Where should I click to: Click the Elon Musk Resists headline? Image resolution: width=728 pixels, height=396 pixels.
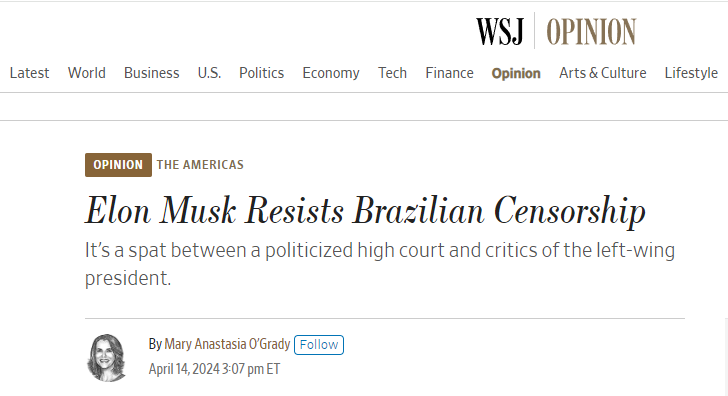(x=365, y=211)
